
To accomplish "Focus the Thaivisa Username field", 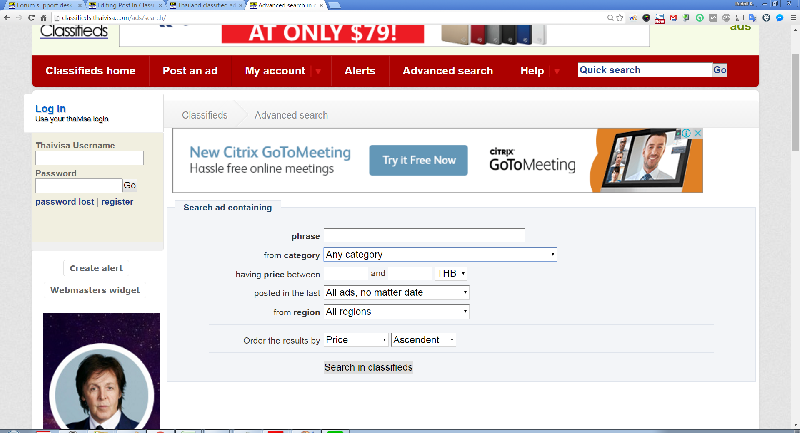I will tap(89, 158).
